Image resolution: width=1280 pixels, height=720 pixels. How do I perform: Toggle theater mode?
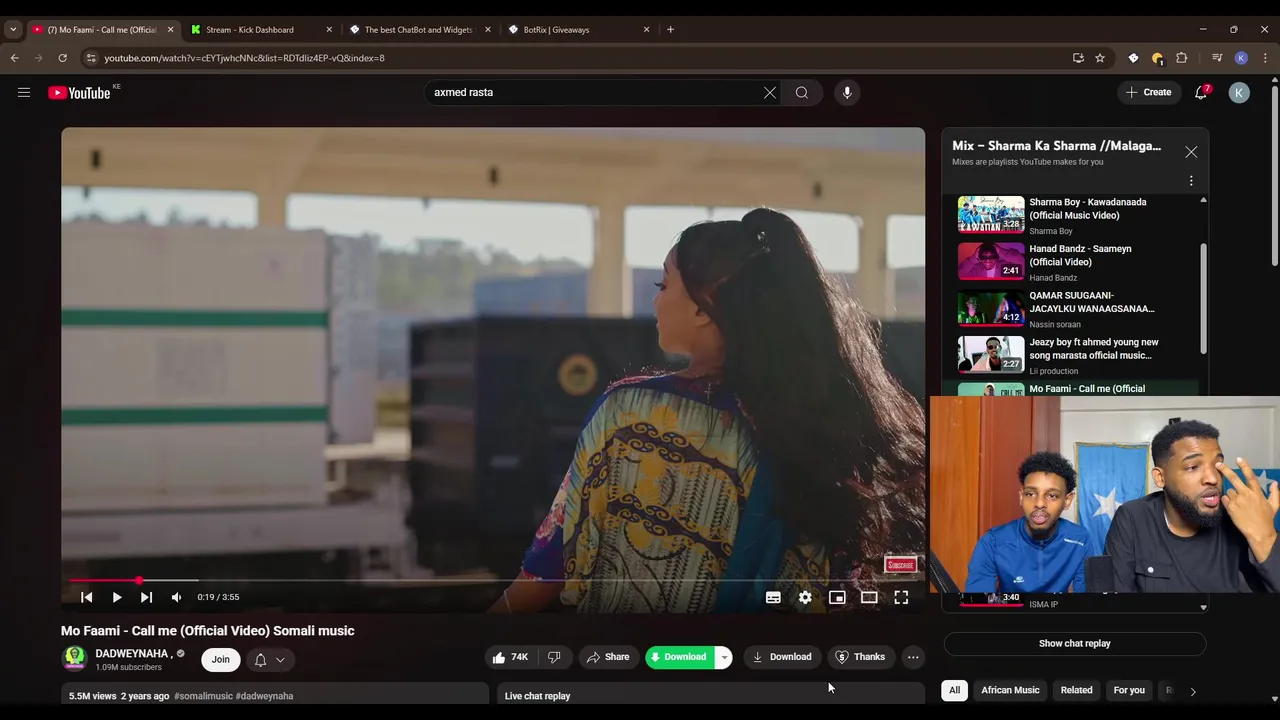point(869,597)
